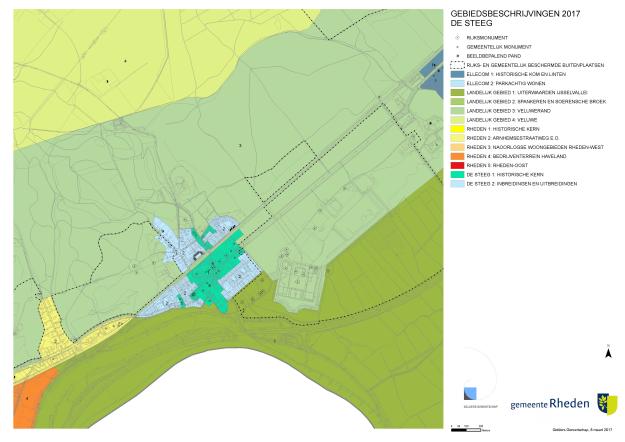Click the north arrow compass icon
625x442 pixels.
tap(607, 351)
